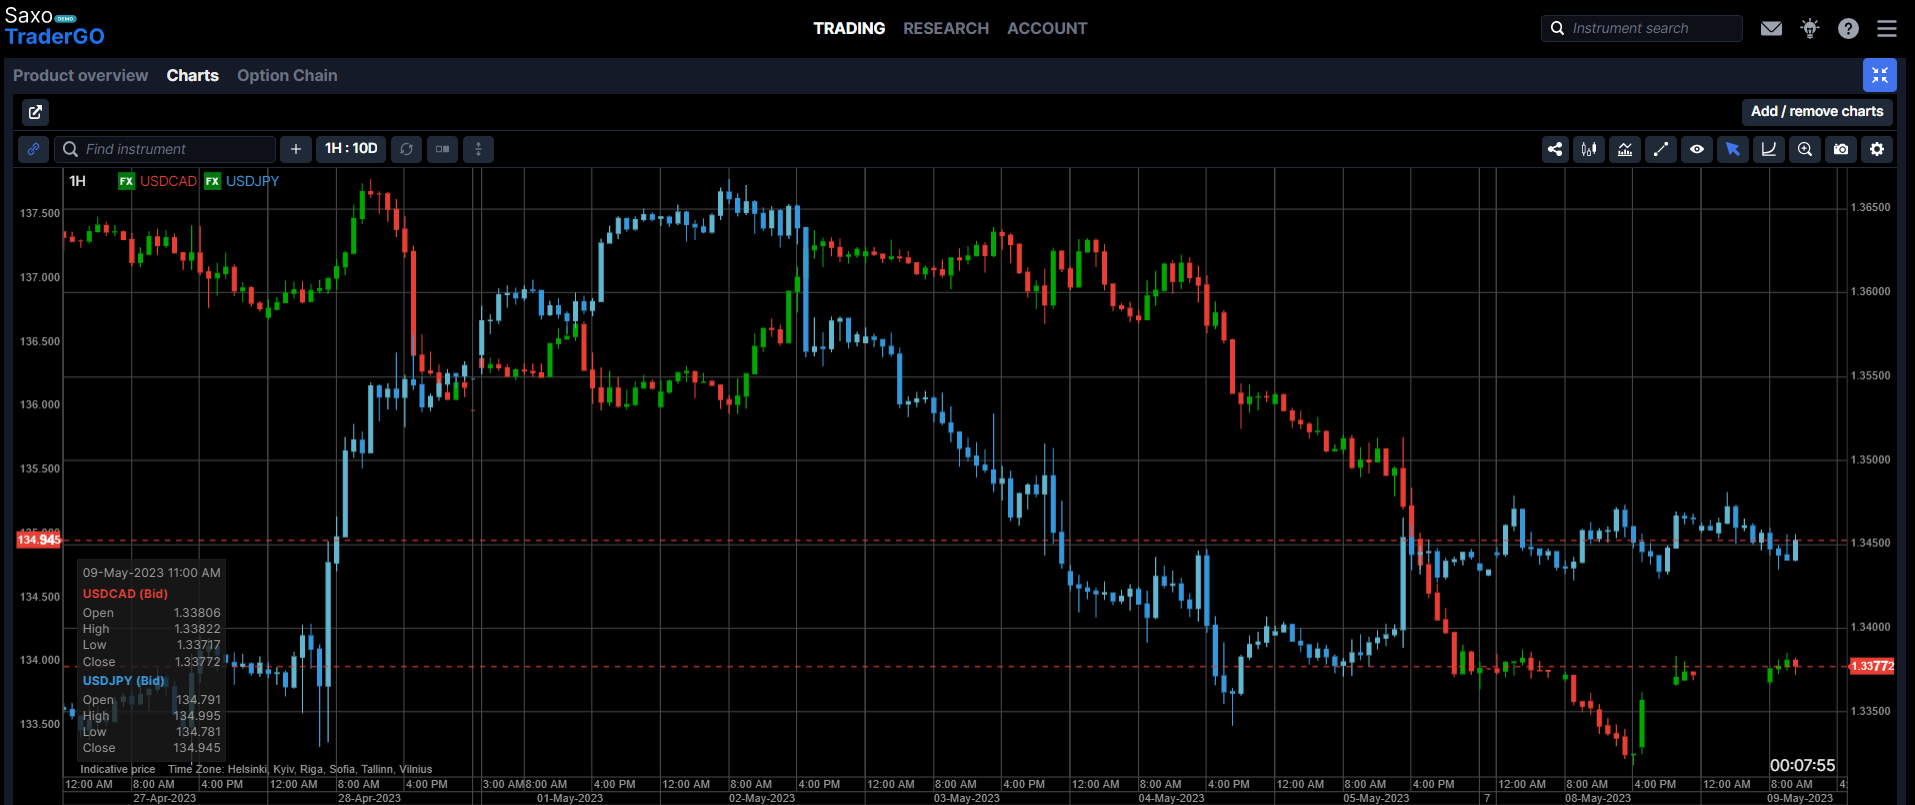Click the 137.500 label on left price axis
The width and height of the screenshot is (1915, 805).
tap(40, 213)
